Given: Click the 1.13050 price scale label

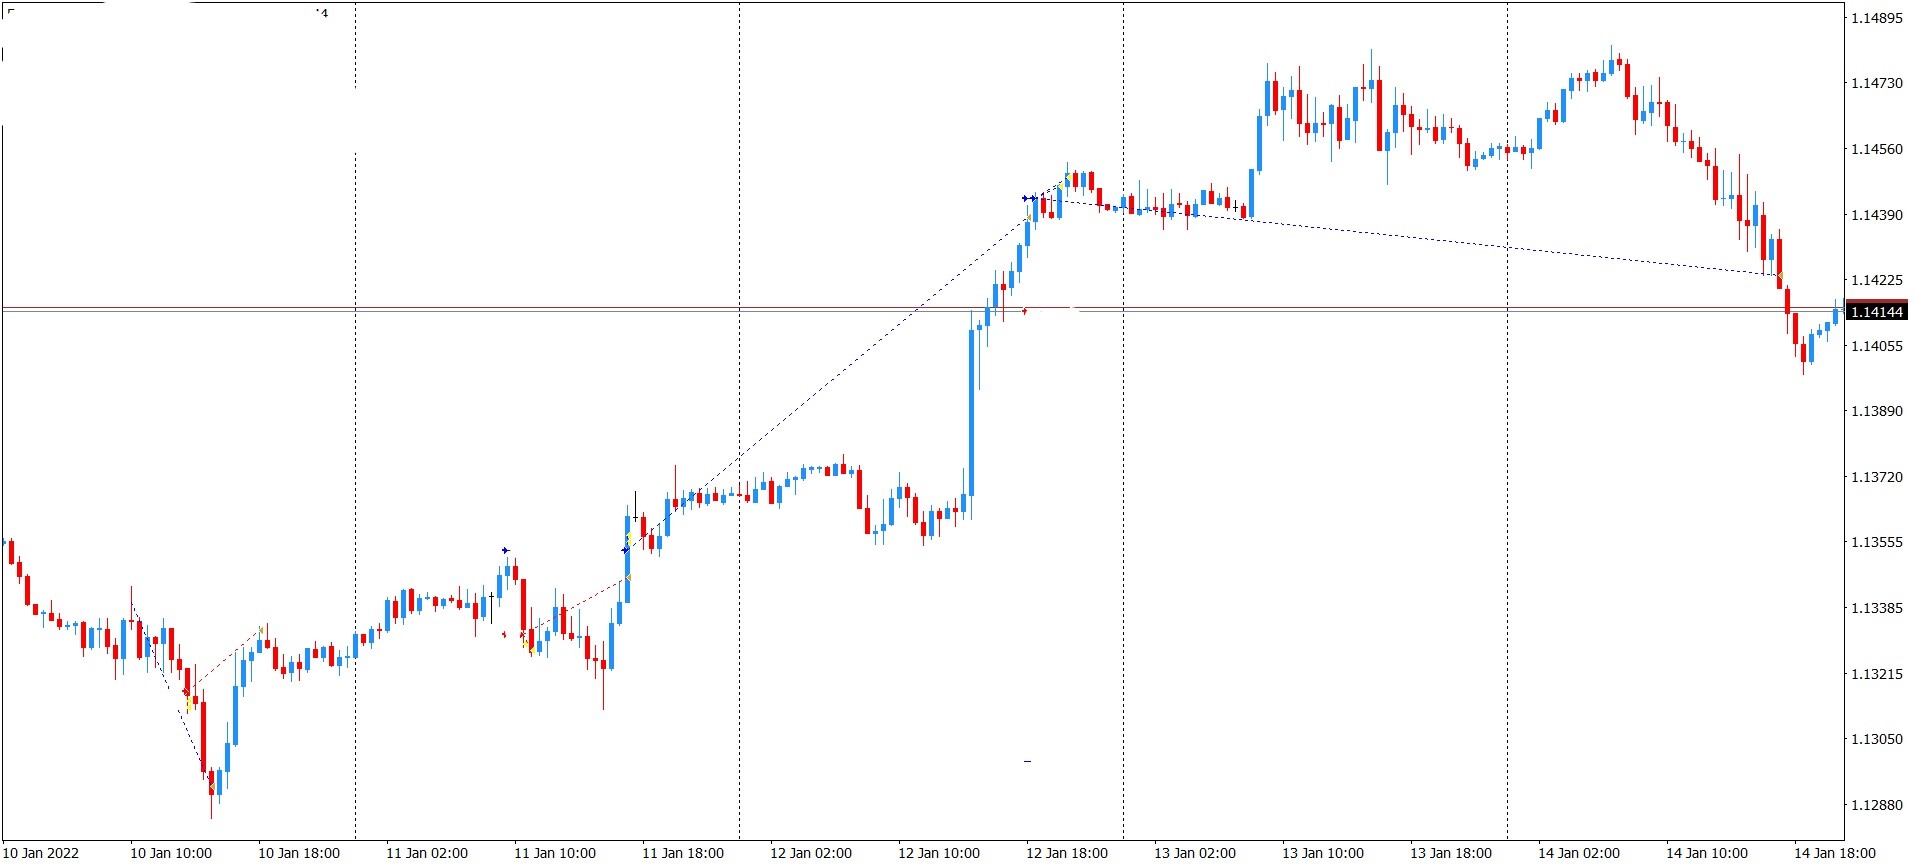Looking at the screenshot, I should pyautogui.click(x=1877, y=739).
